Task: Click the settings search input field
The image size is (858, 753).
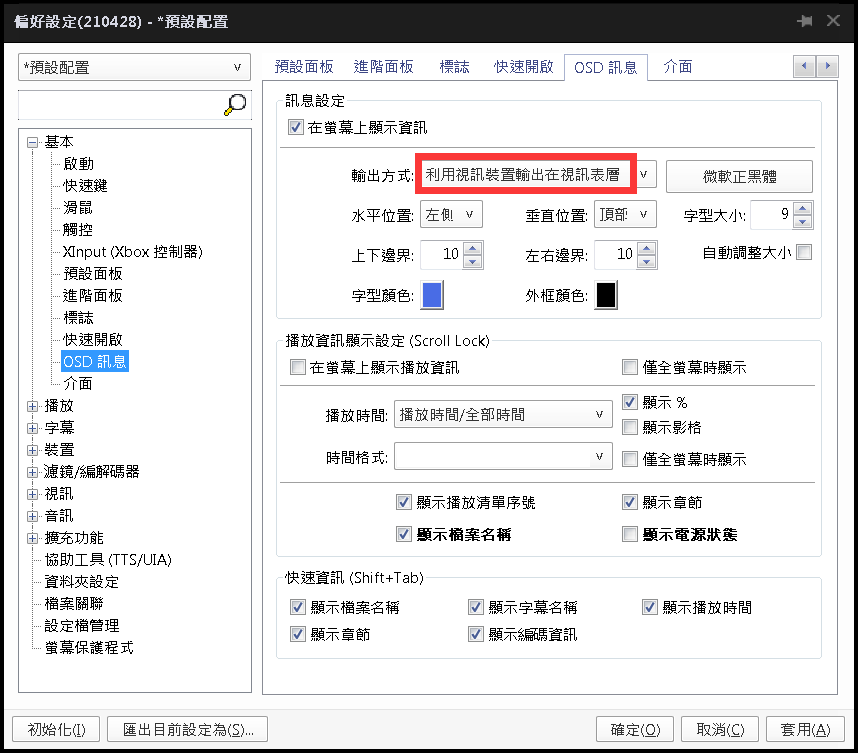Action: (120, 105)
